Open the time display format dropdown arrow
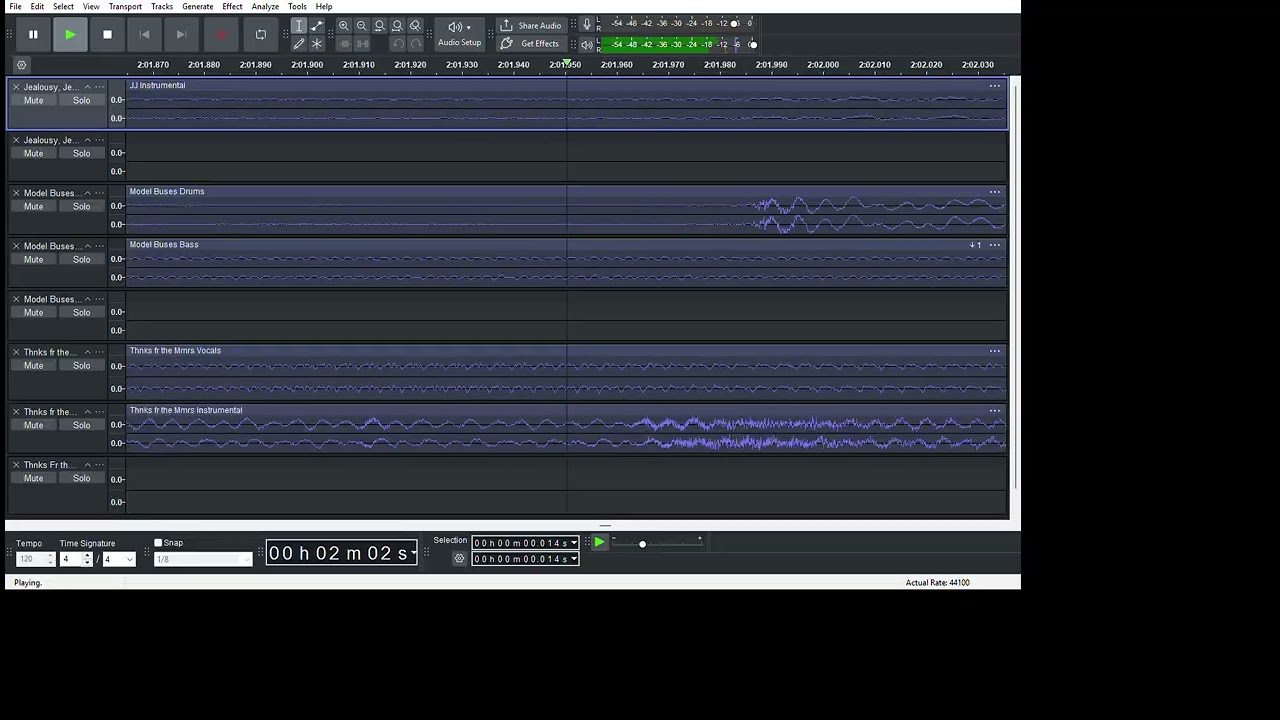This screenshot has height=720, width=1280. tap(413, 553)
